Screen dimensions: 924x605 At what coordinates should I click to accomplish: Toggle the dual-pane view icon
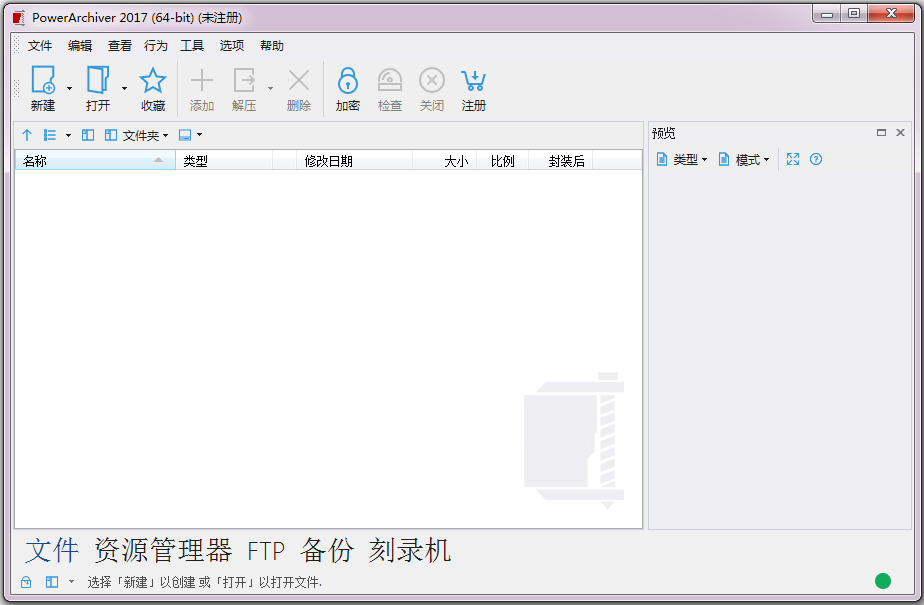tap(87, 134)
